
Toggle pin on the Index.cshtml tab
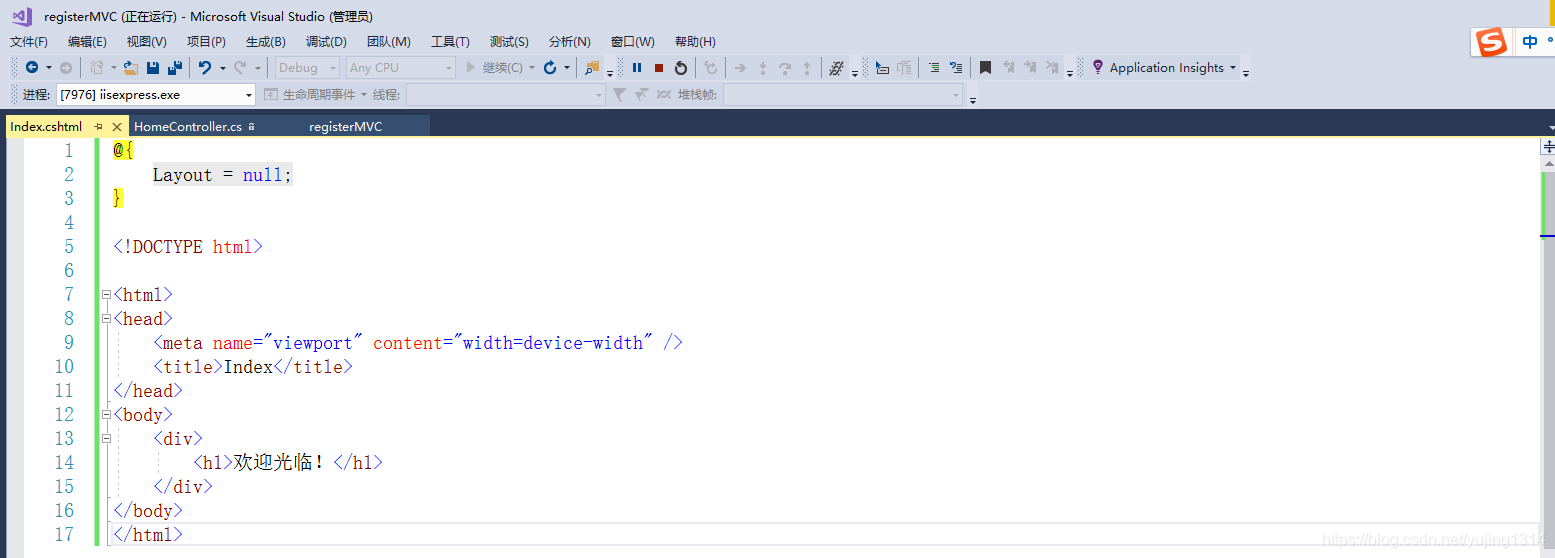[98, 127]
